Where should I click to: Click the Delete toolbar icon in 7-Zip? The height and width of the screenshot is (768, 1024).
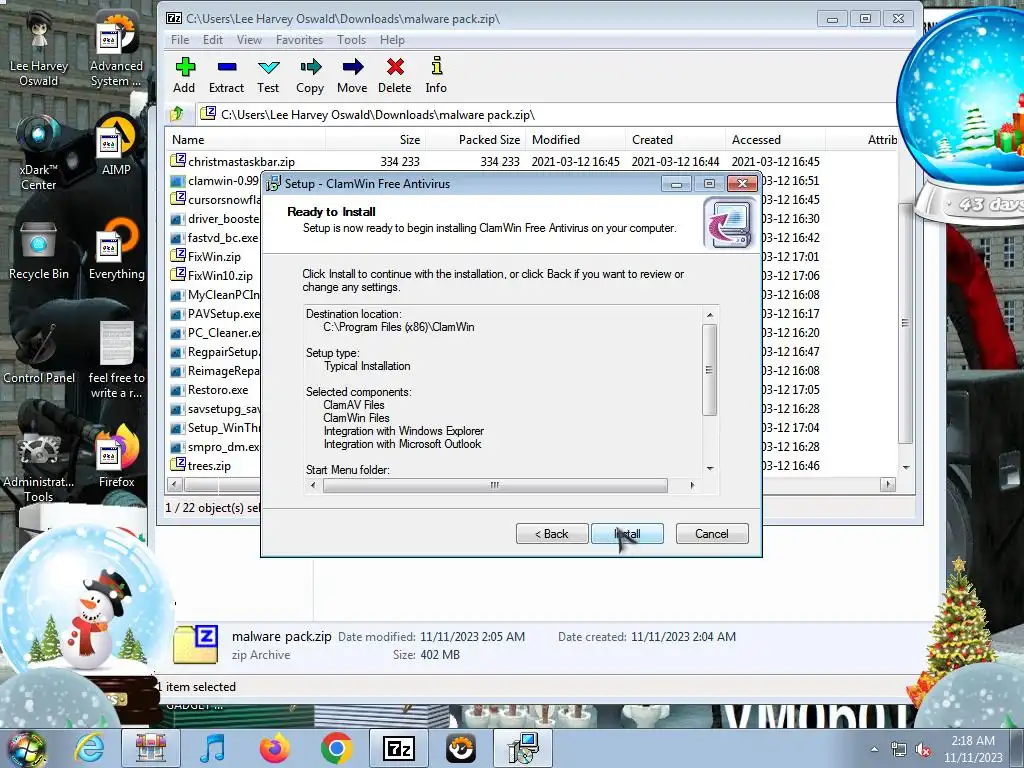tap(394, 75)
